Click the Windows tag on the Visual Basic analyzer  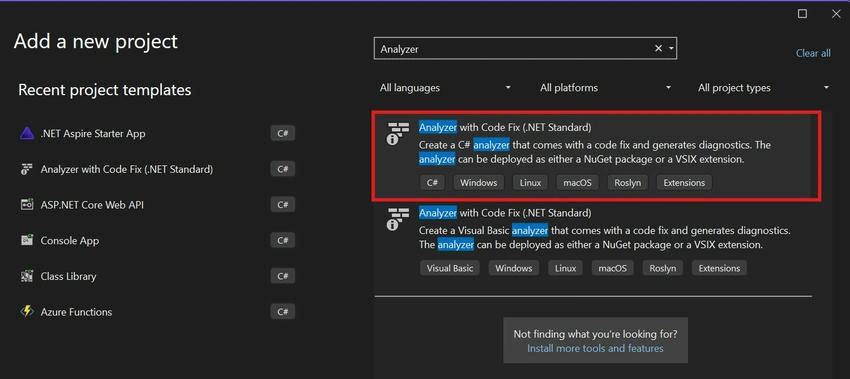point(514,268)
